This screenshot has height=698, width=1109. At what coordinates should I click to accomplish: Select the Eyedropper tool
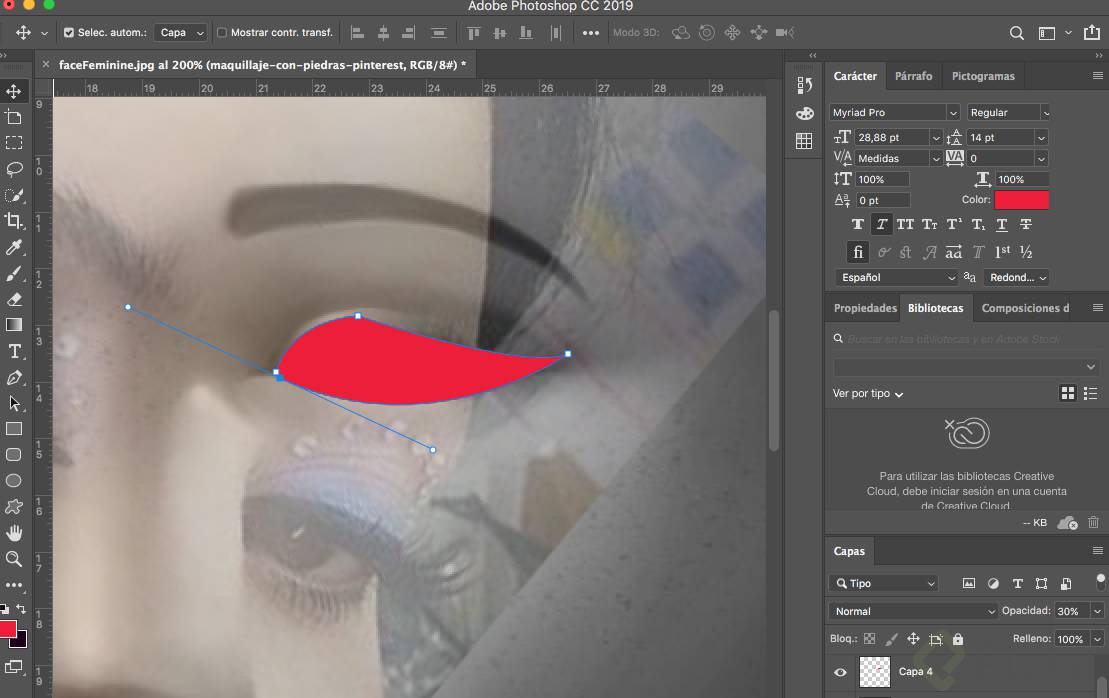pos(14,247)
